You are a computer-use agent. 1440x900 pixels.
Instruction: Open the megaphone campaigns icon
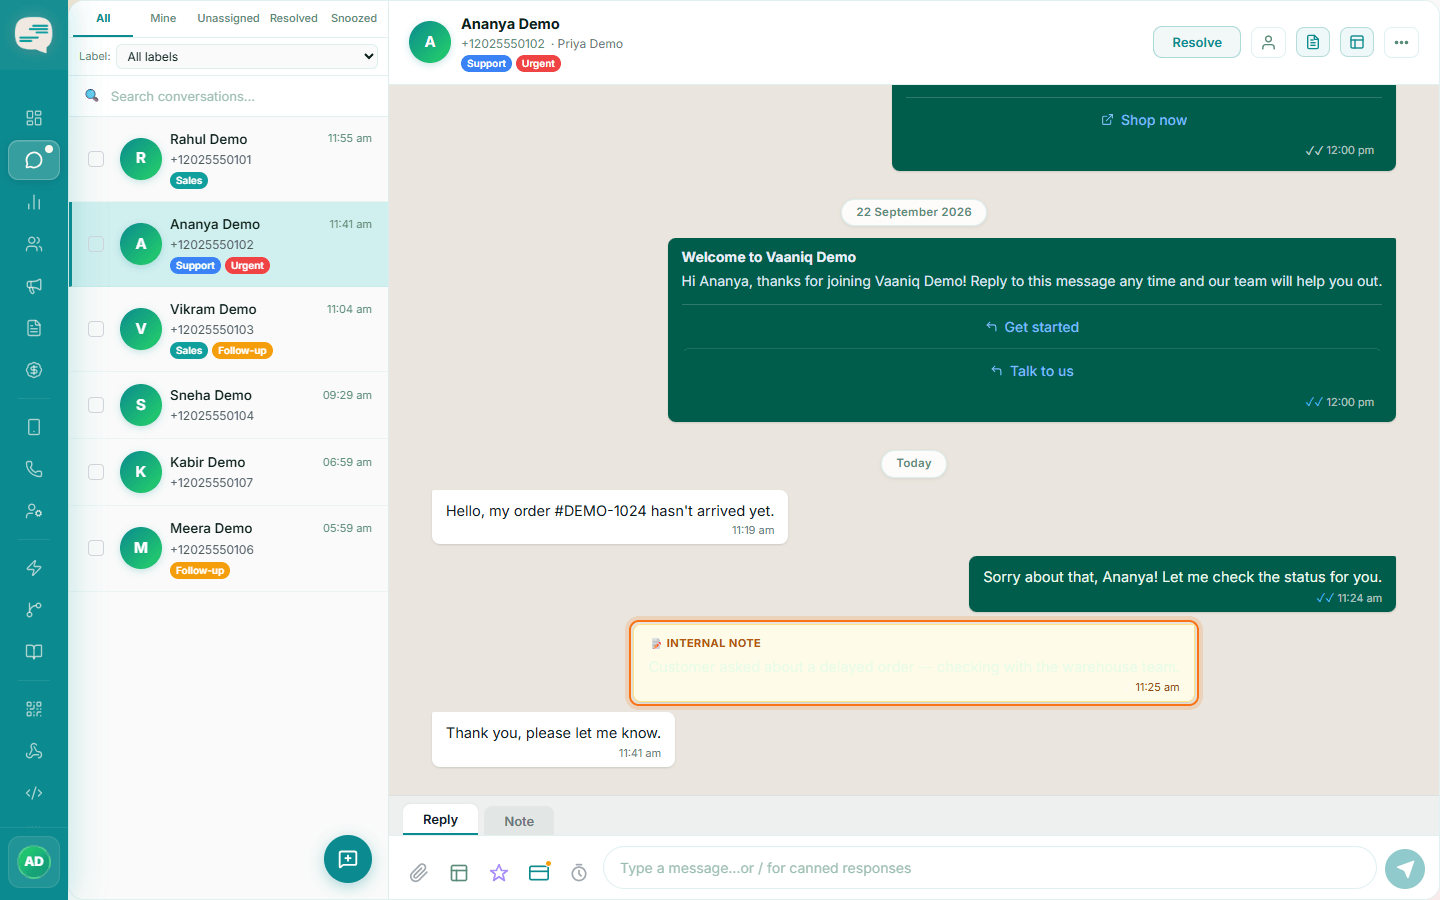click(34, 286)
